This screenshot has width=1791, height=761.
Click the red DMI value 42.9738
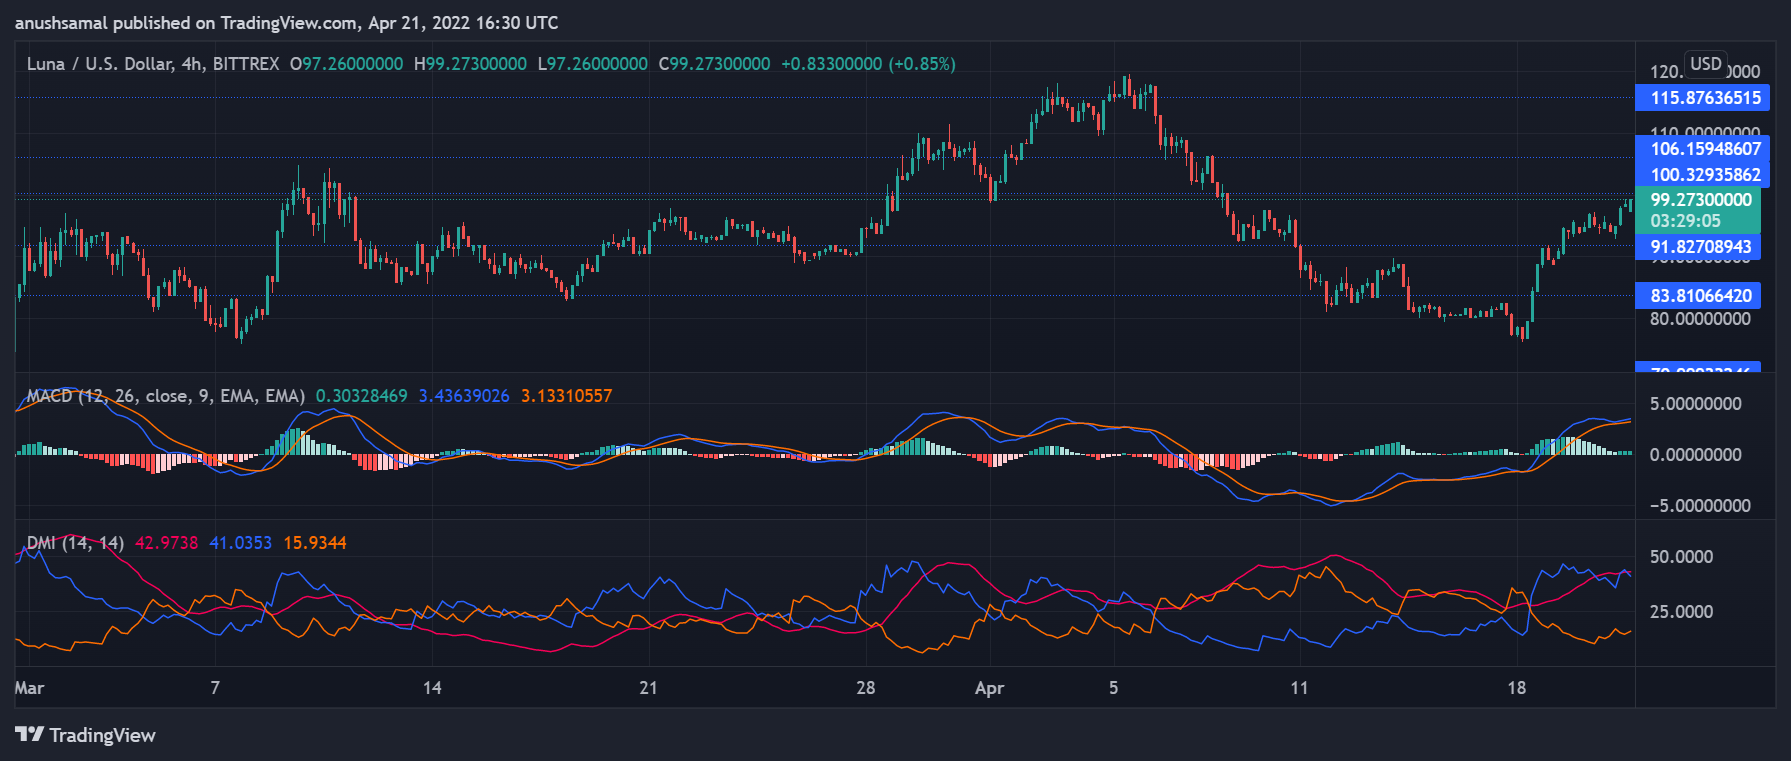tap(166, 543)
